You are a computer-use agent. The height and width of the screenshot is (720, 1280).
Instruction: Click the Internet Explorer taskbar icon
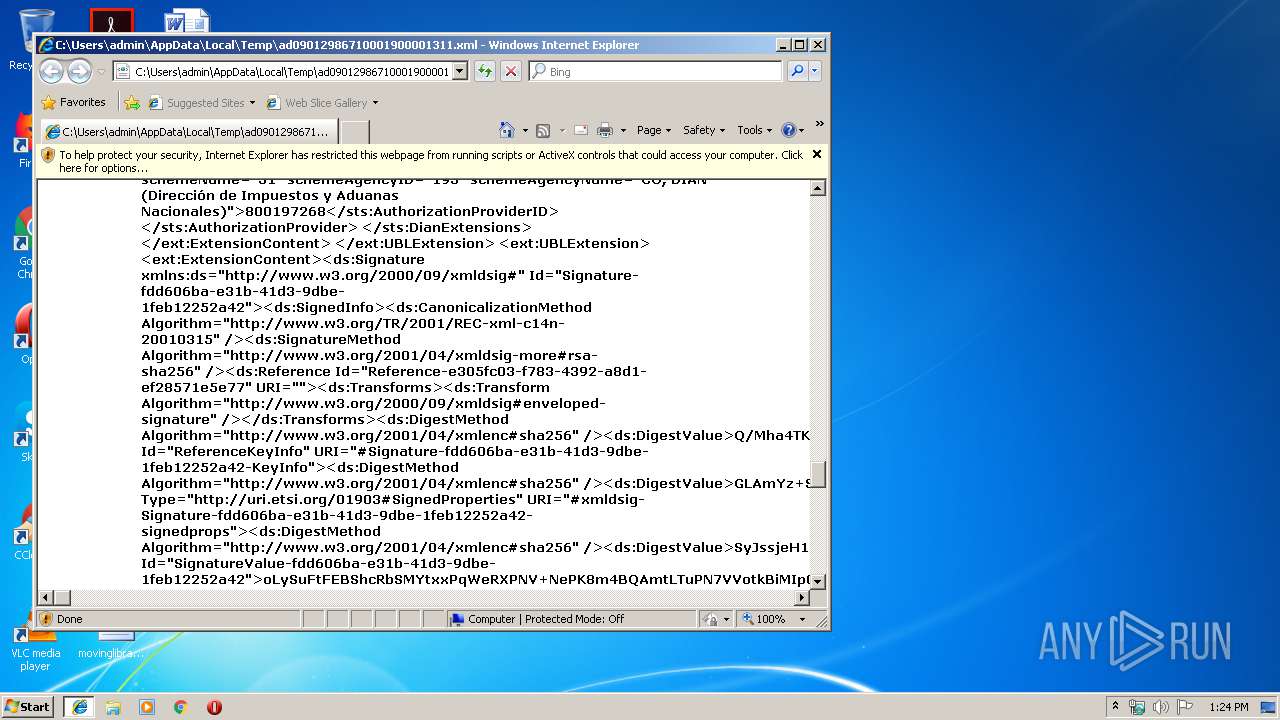[x=79, y=706]
